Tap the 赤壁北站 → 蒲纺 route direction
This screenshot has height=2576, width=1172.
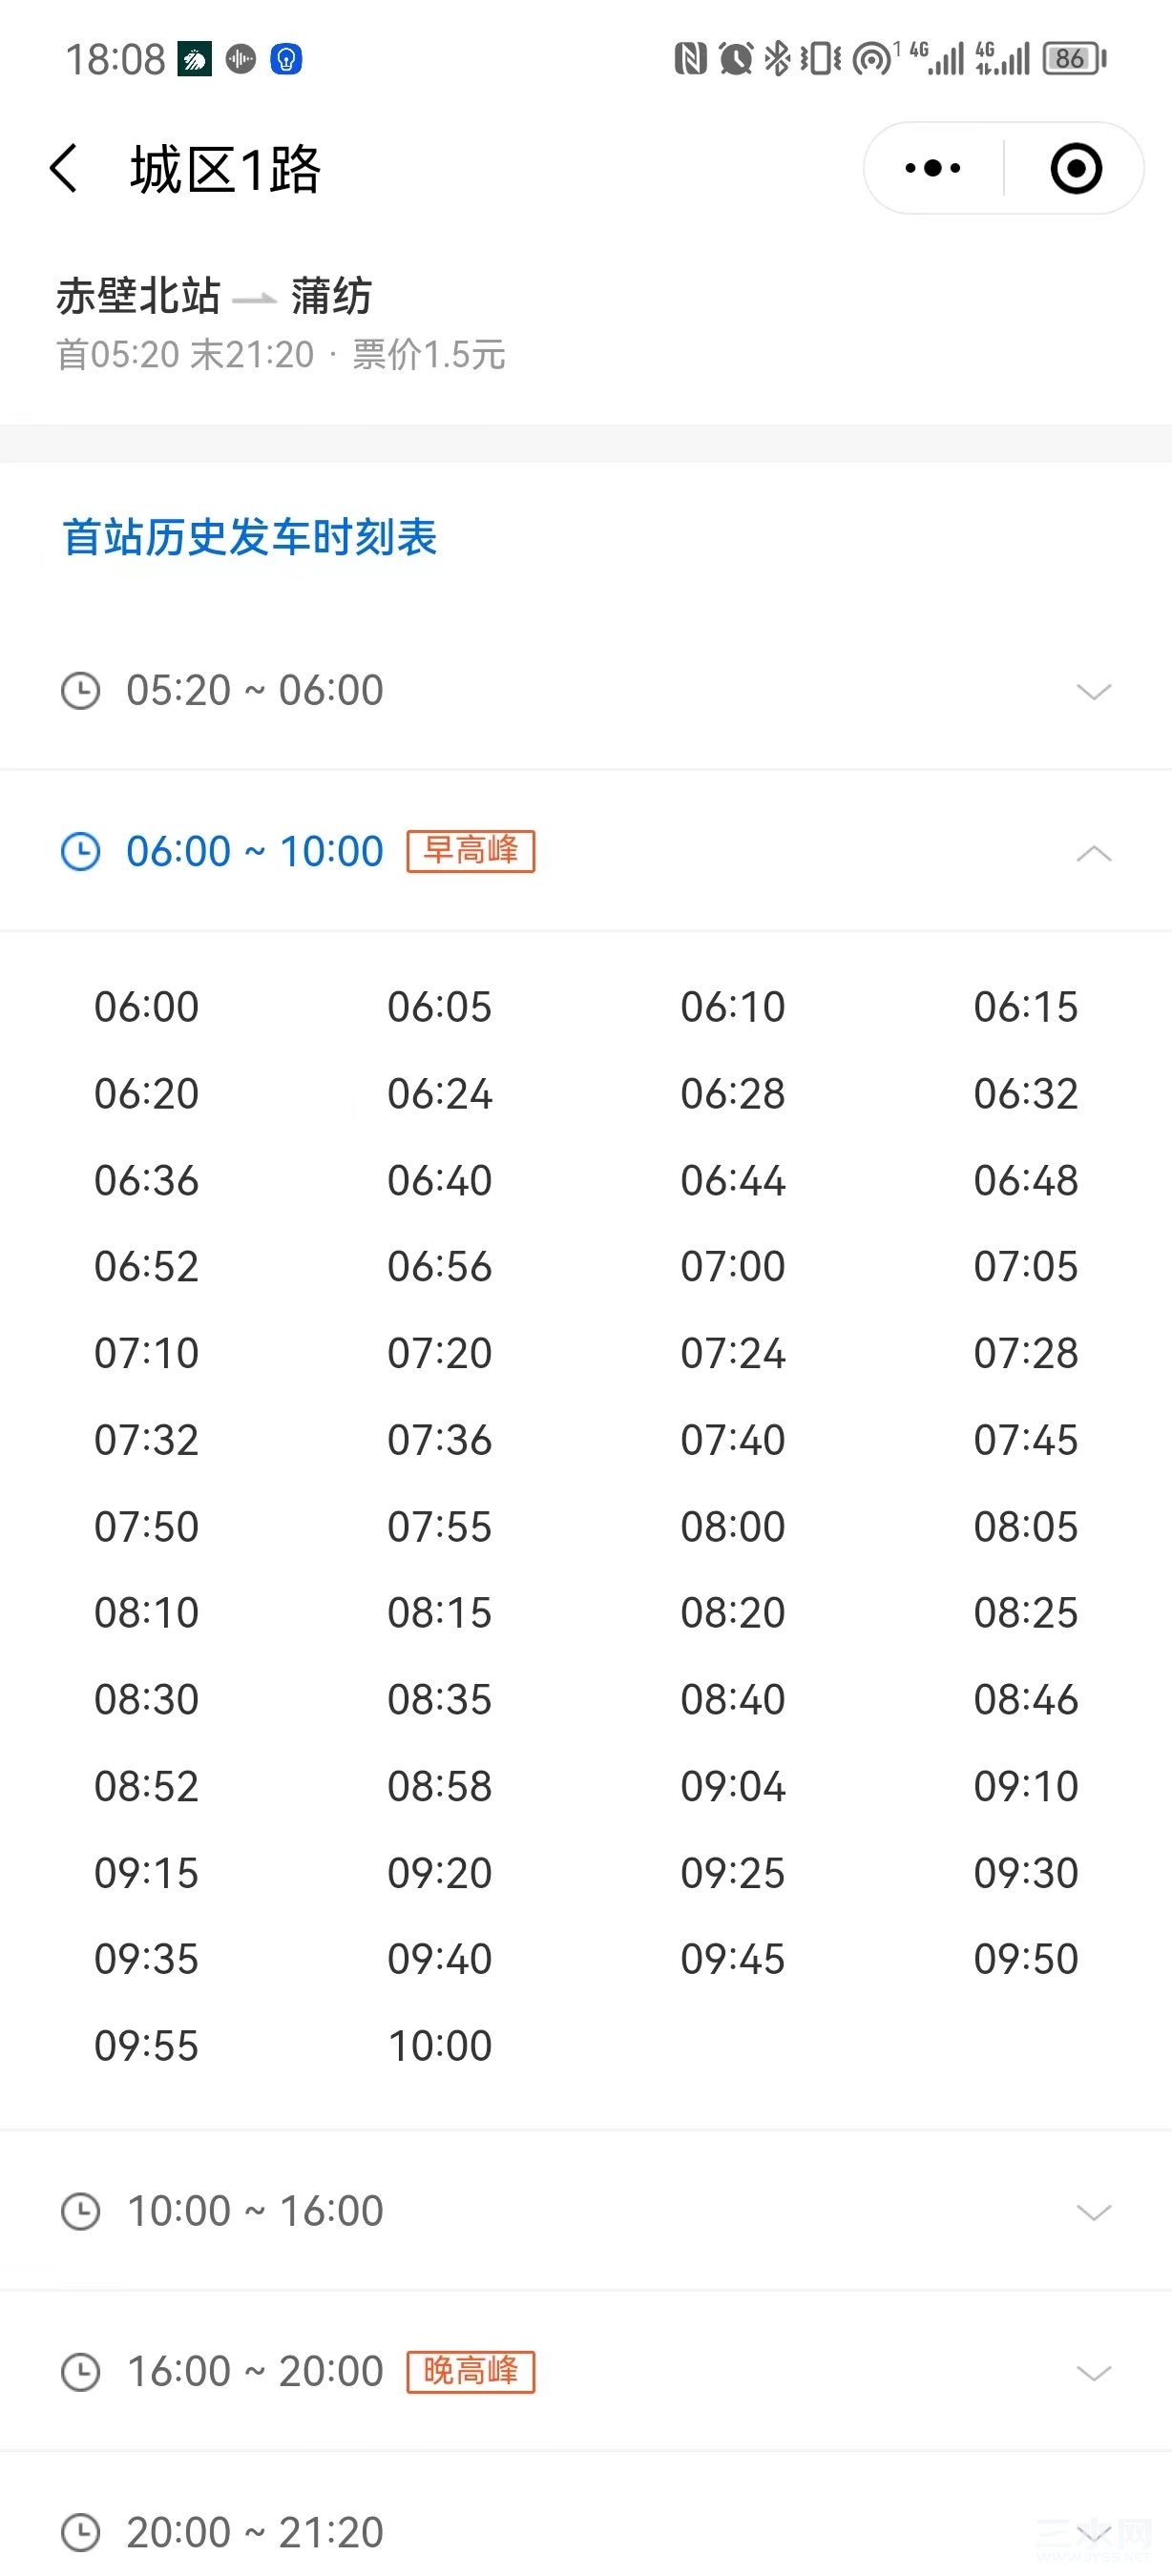click(214, 296)
